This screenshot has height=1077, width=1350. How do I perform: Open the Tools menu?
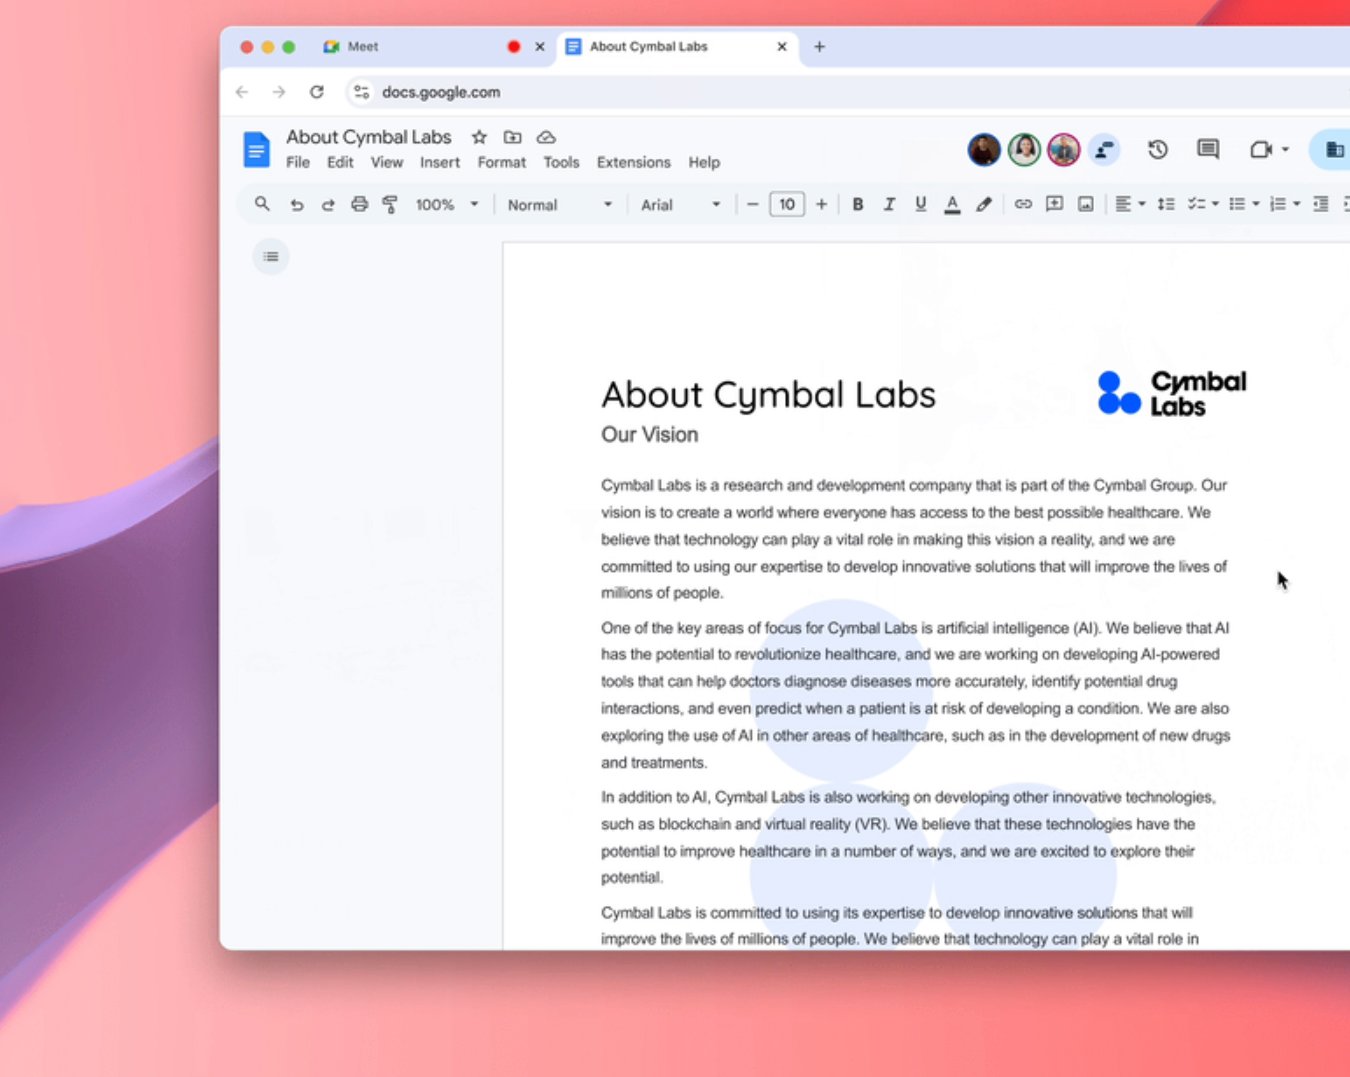point(561,162)
